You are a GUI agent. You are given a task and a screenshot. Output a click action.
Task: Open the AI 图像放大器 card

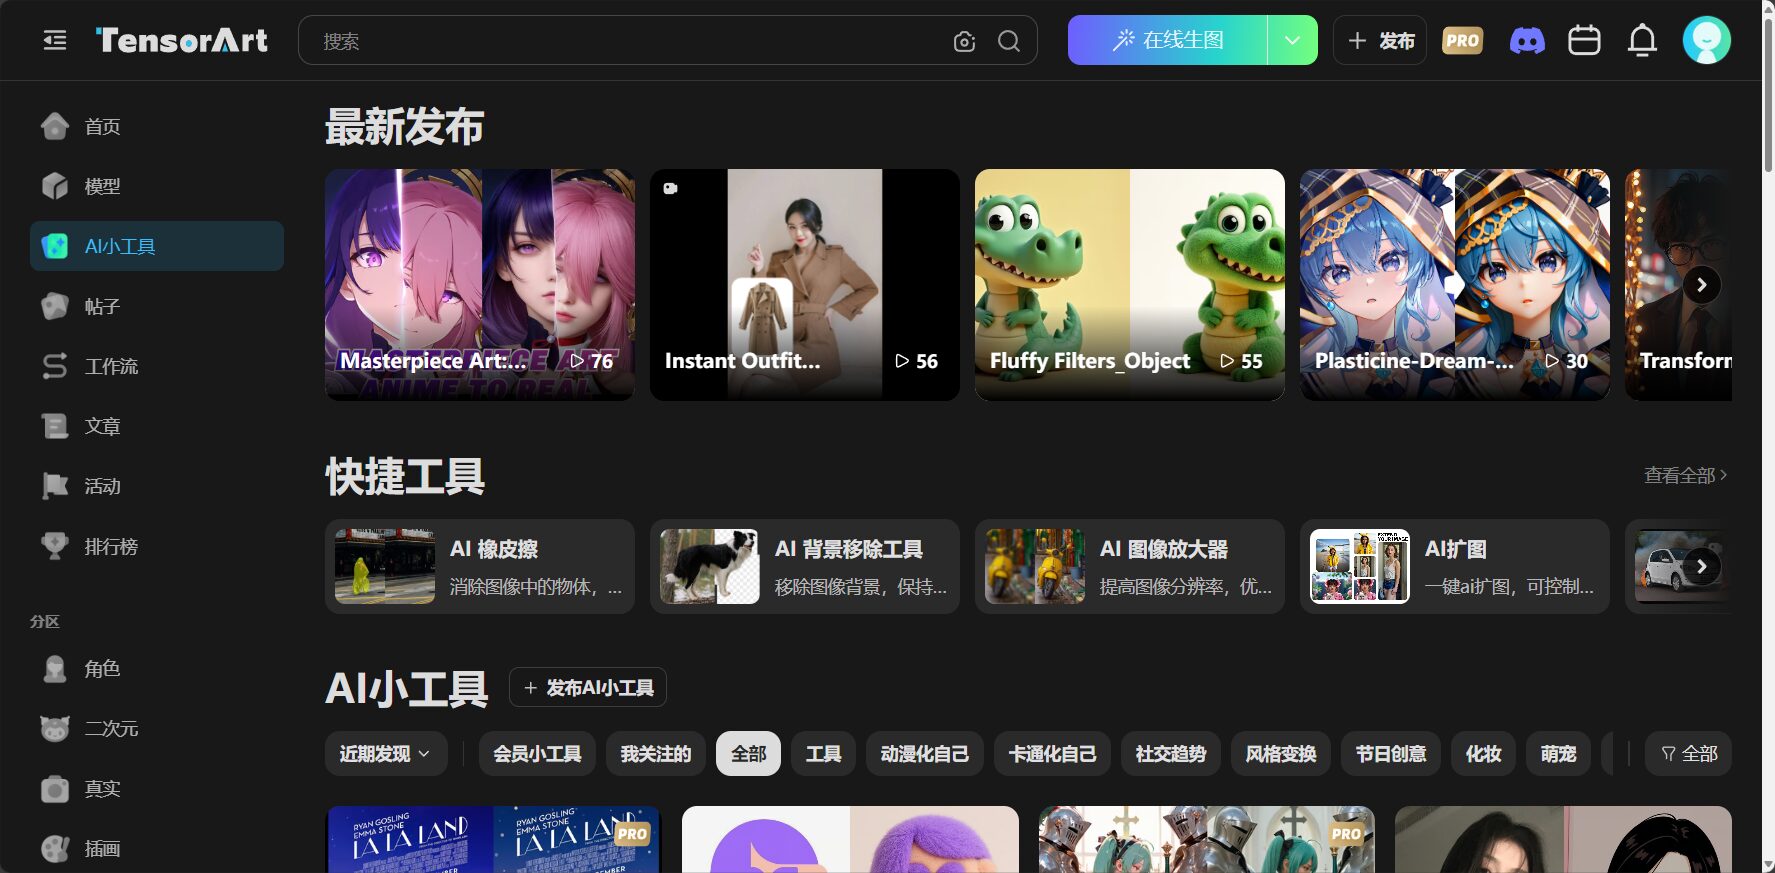tap(1130, 566)
